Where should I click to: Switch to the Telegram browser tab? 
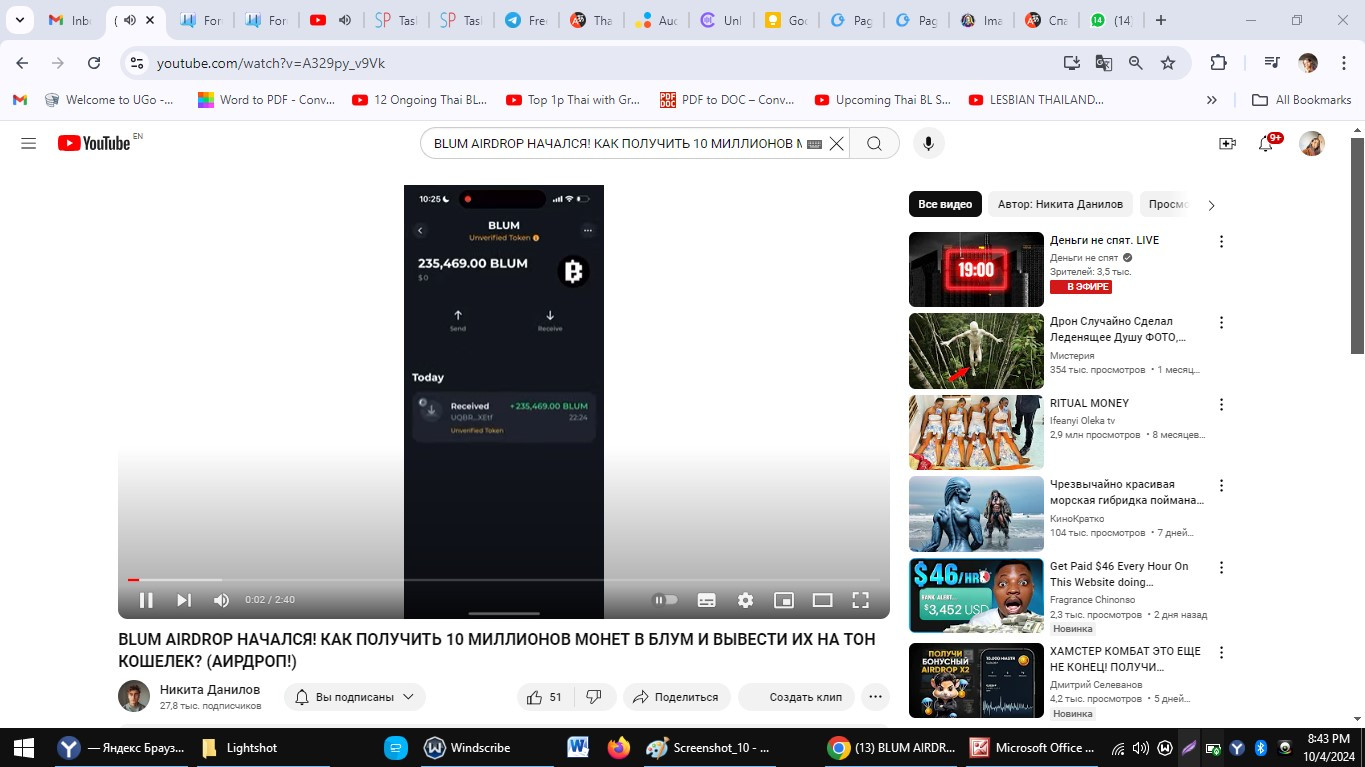[x=527, y=20]
